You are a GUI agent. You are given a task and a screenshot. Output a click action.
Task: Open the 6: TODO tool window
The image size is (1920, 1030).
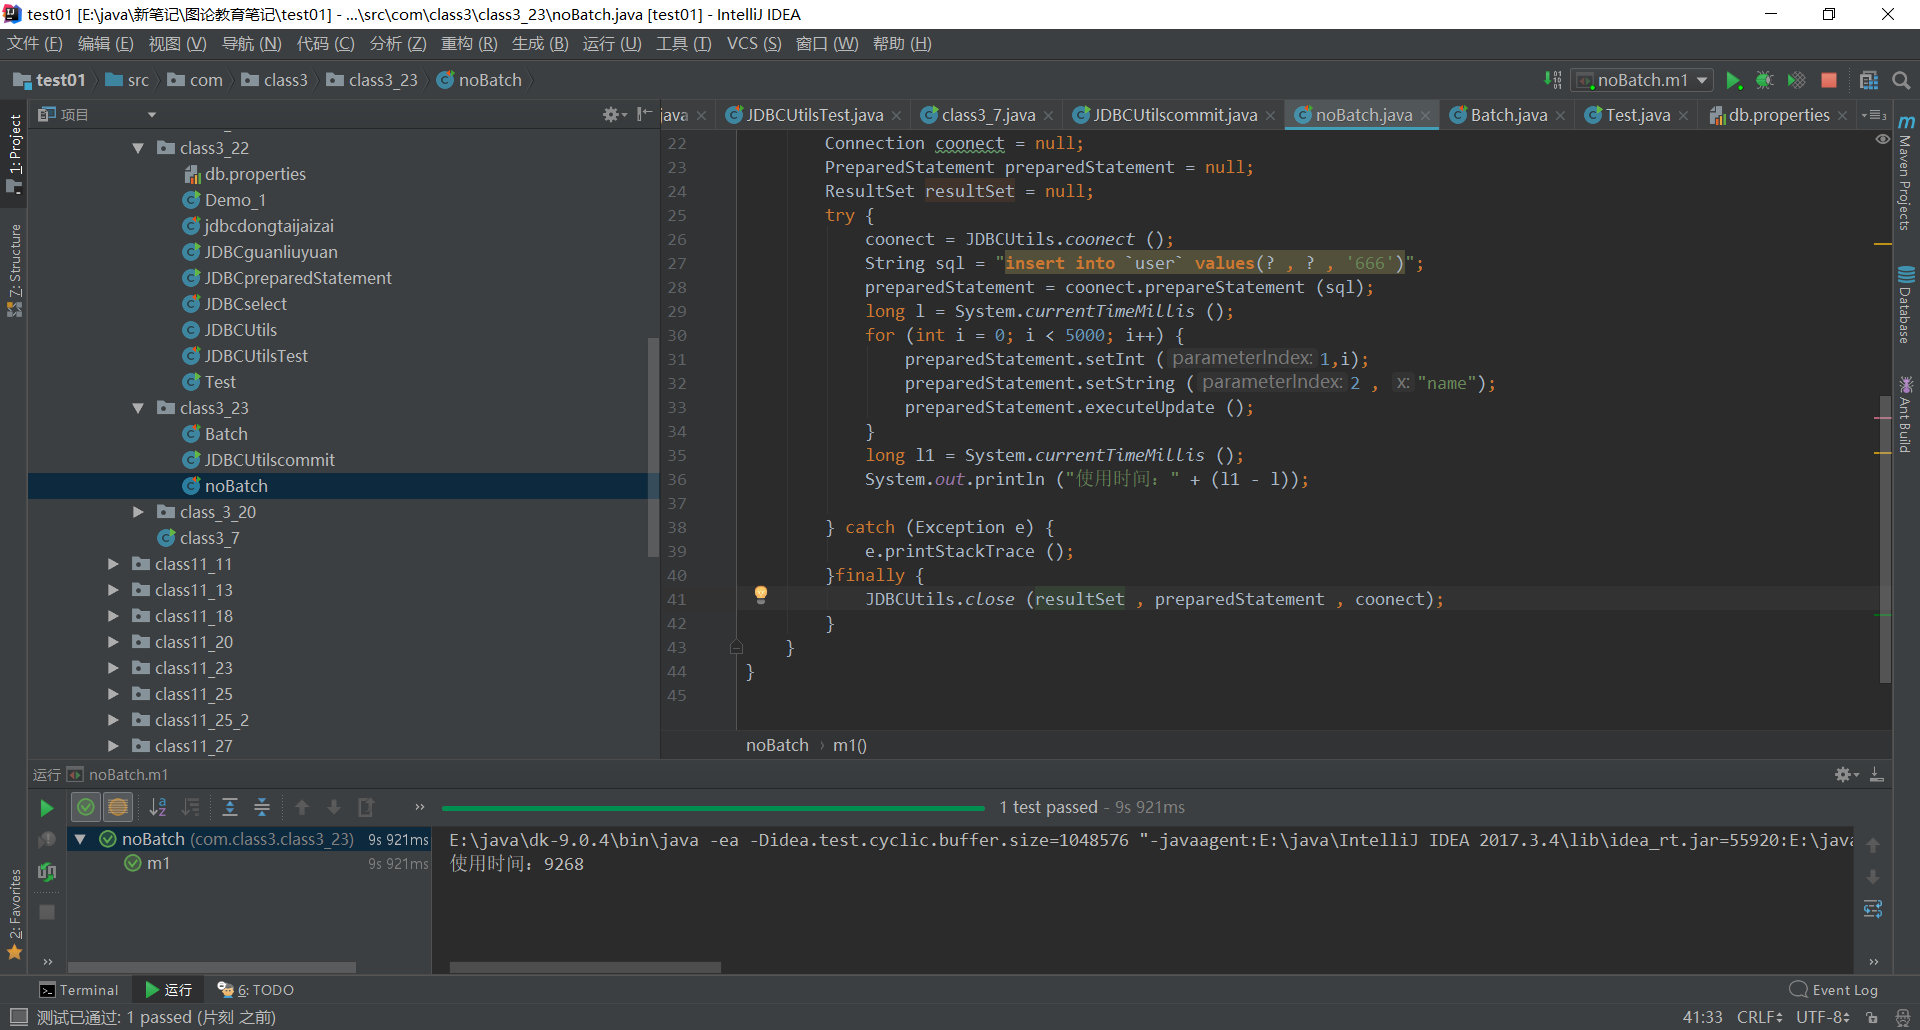pyautogui.click(x=256, y=990)
